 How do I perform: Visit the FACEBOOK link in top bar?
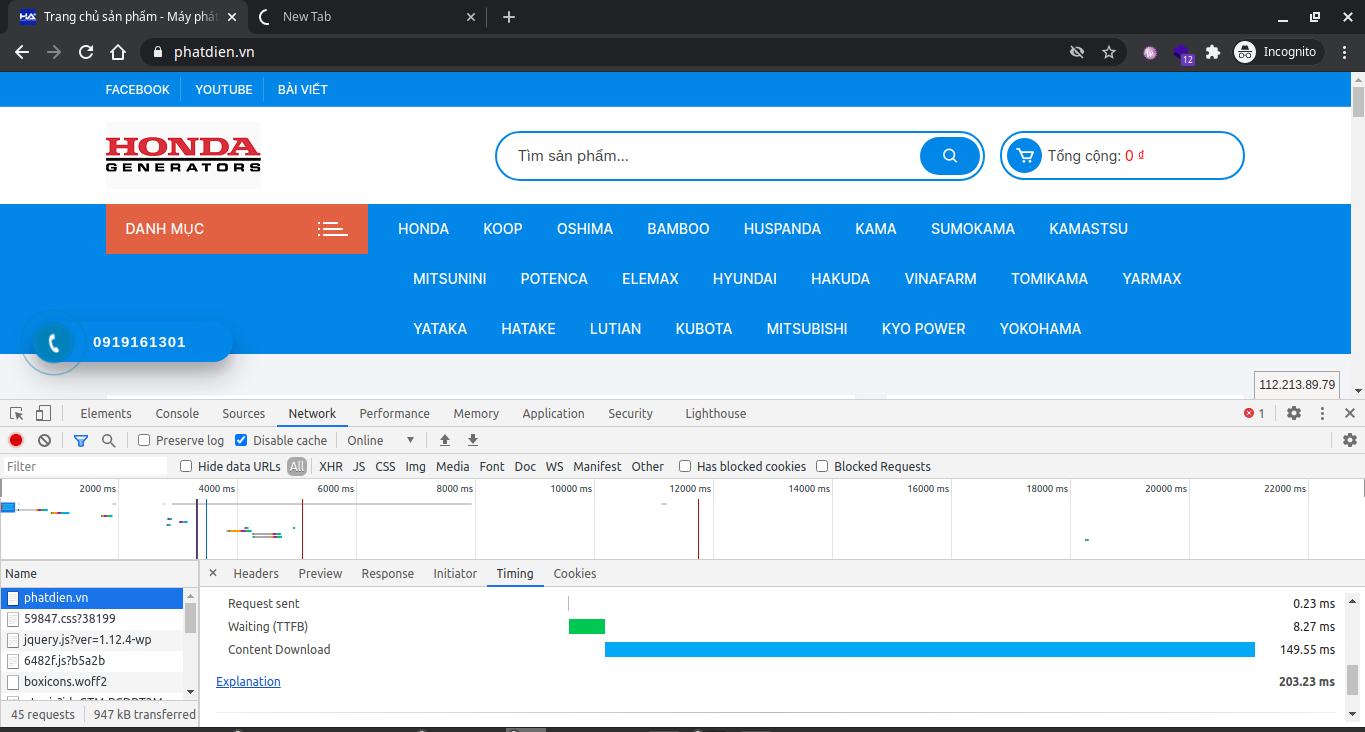[138, 90]
